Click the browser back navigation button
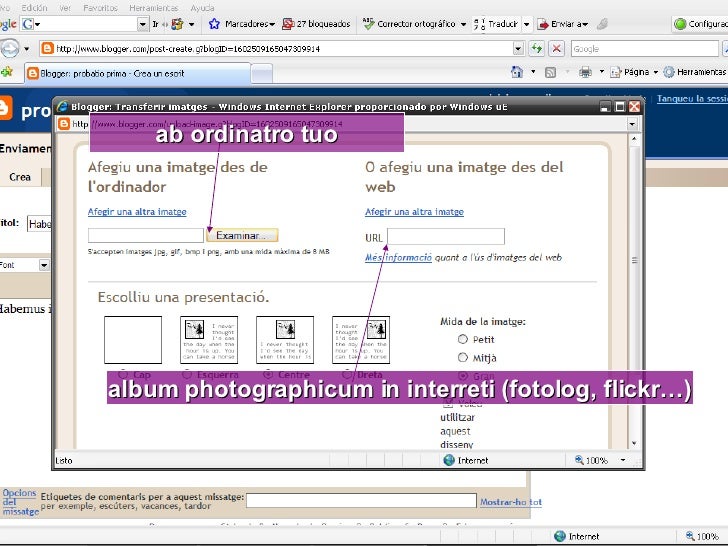728x546 pixels. point(10,48)
